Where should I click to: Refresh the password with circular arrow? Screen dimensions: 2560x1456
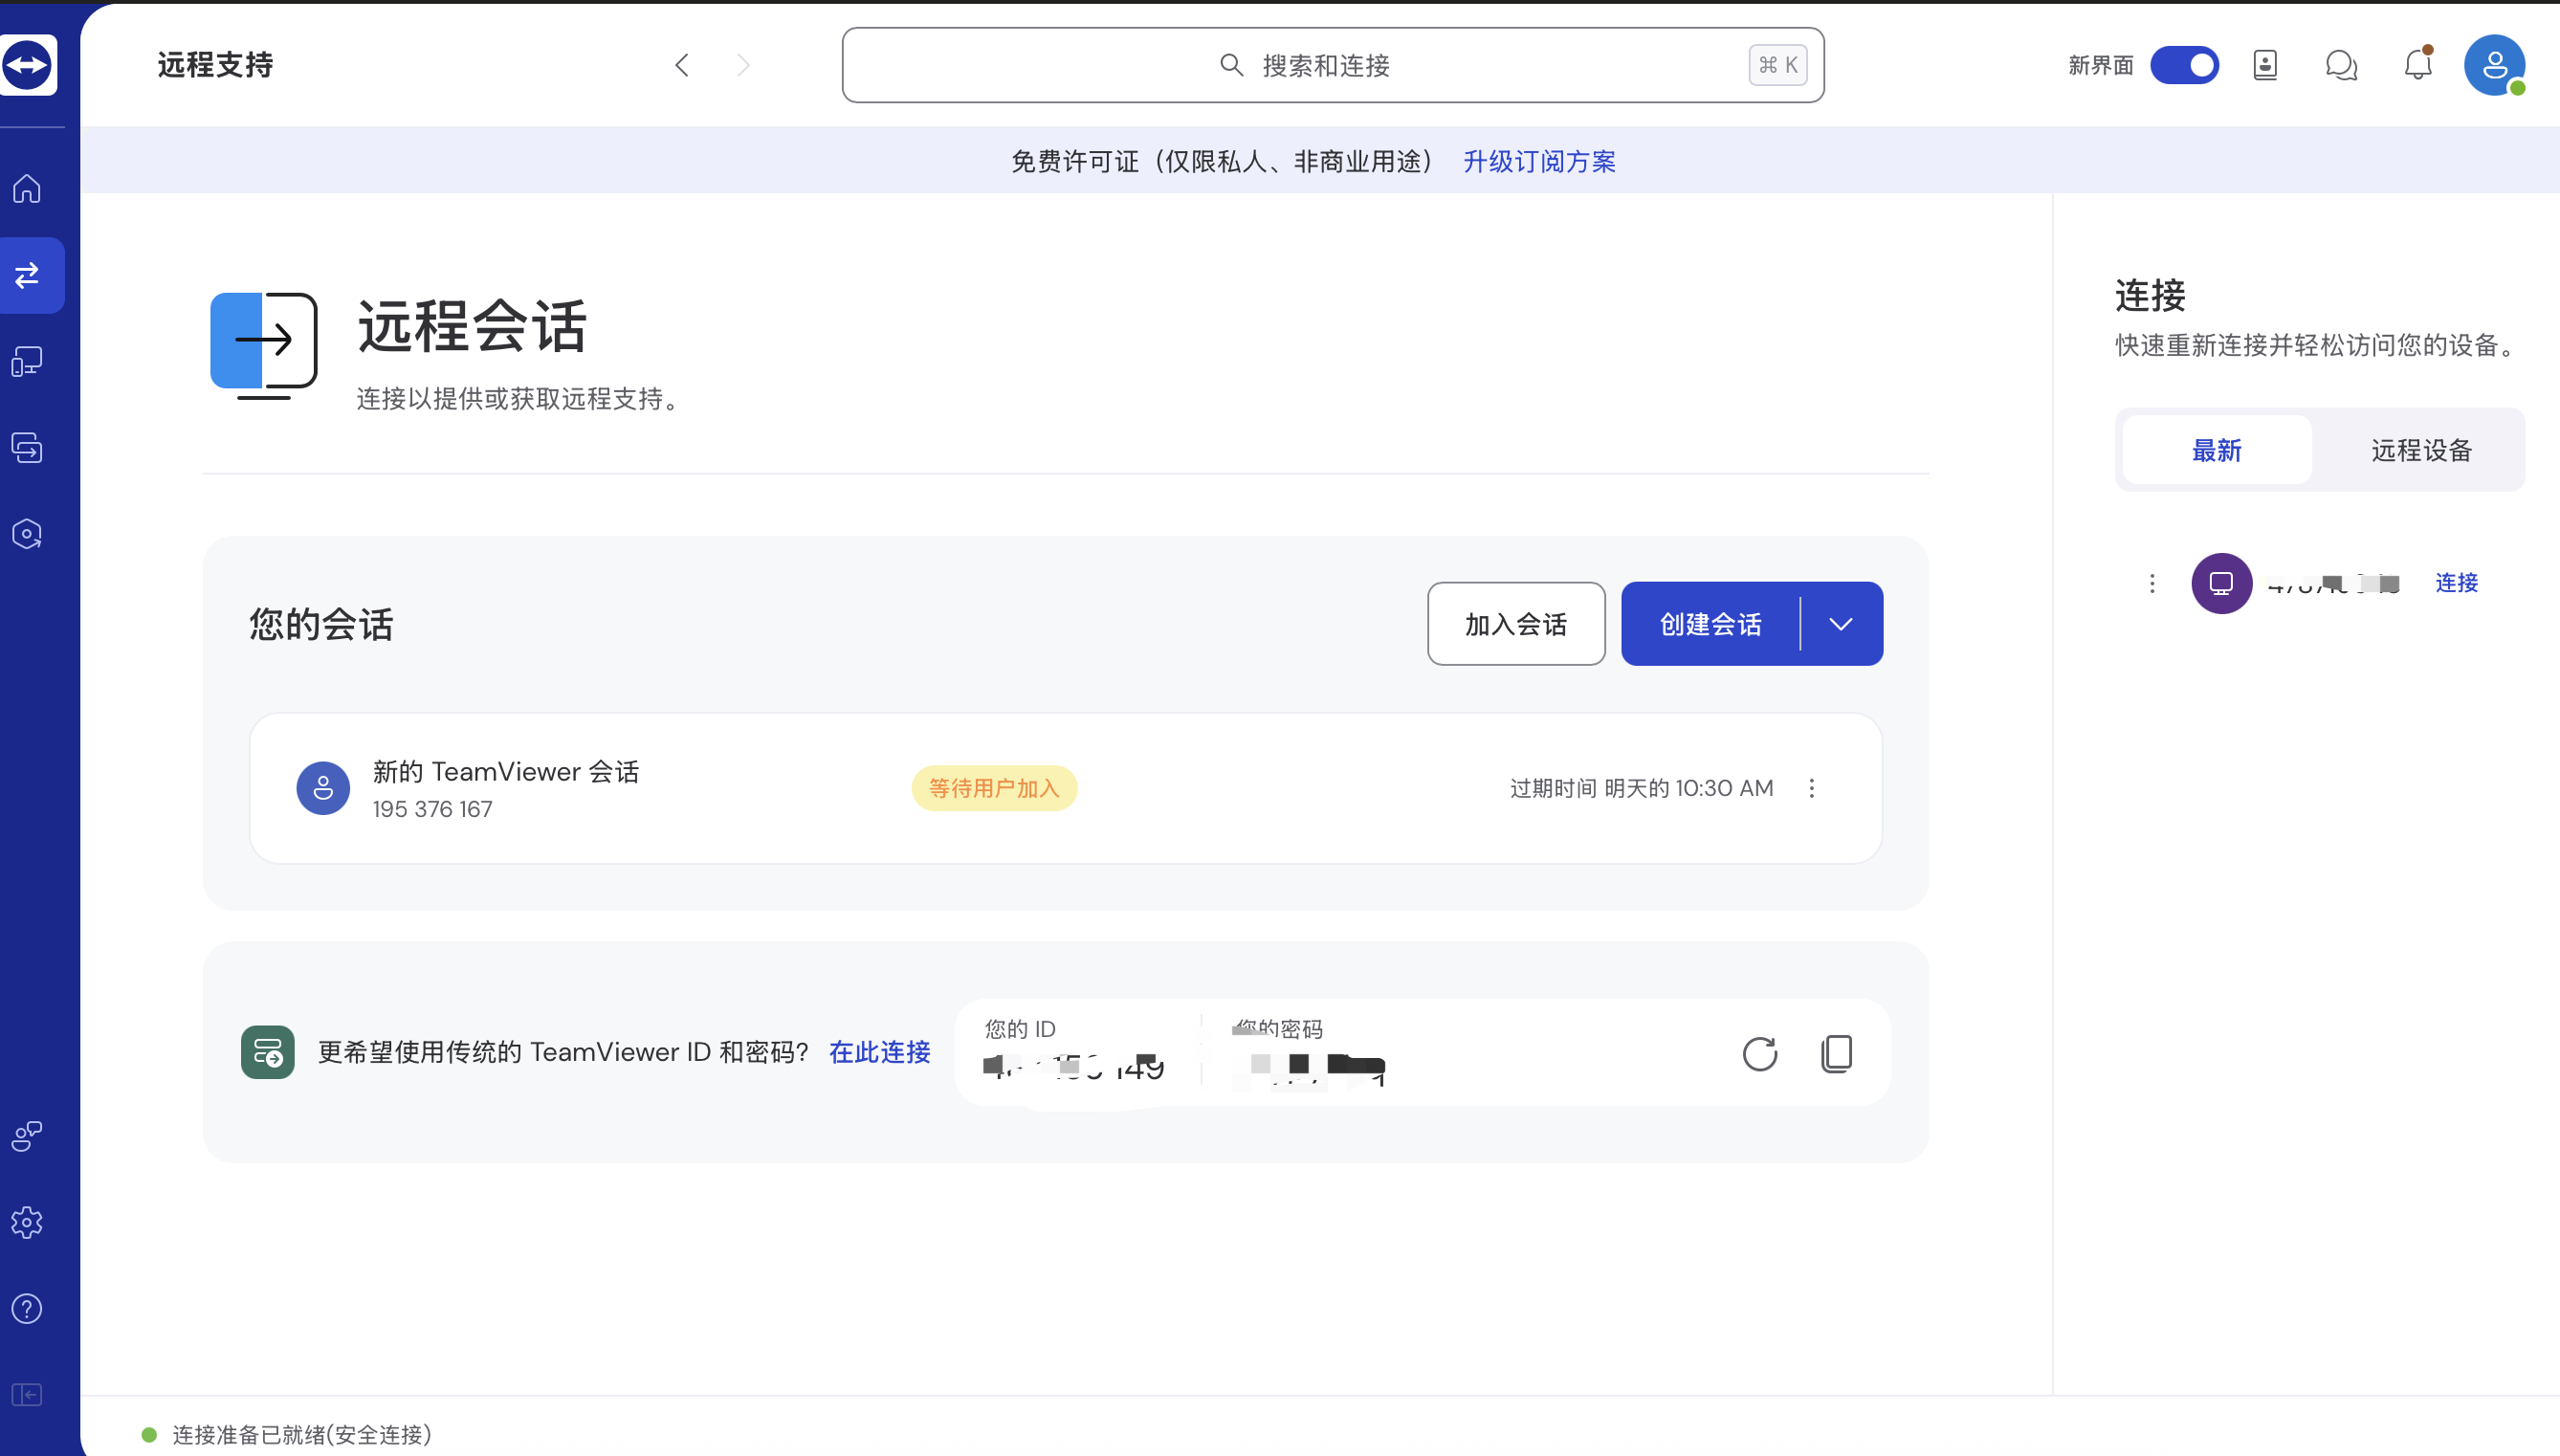[x=1760, y=1053]
